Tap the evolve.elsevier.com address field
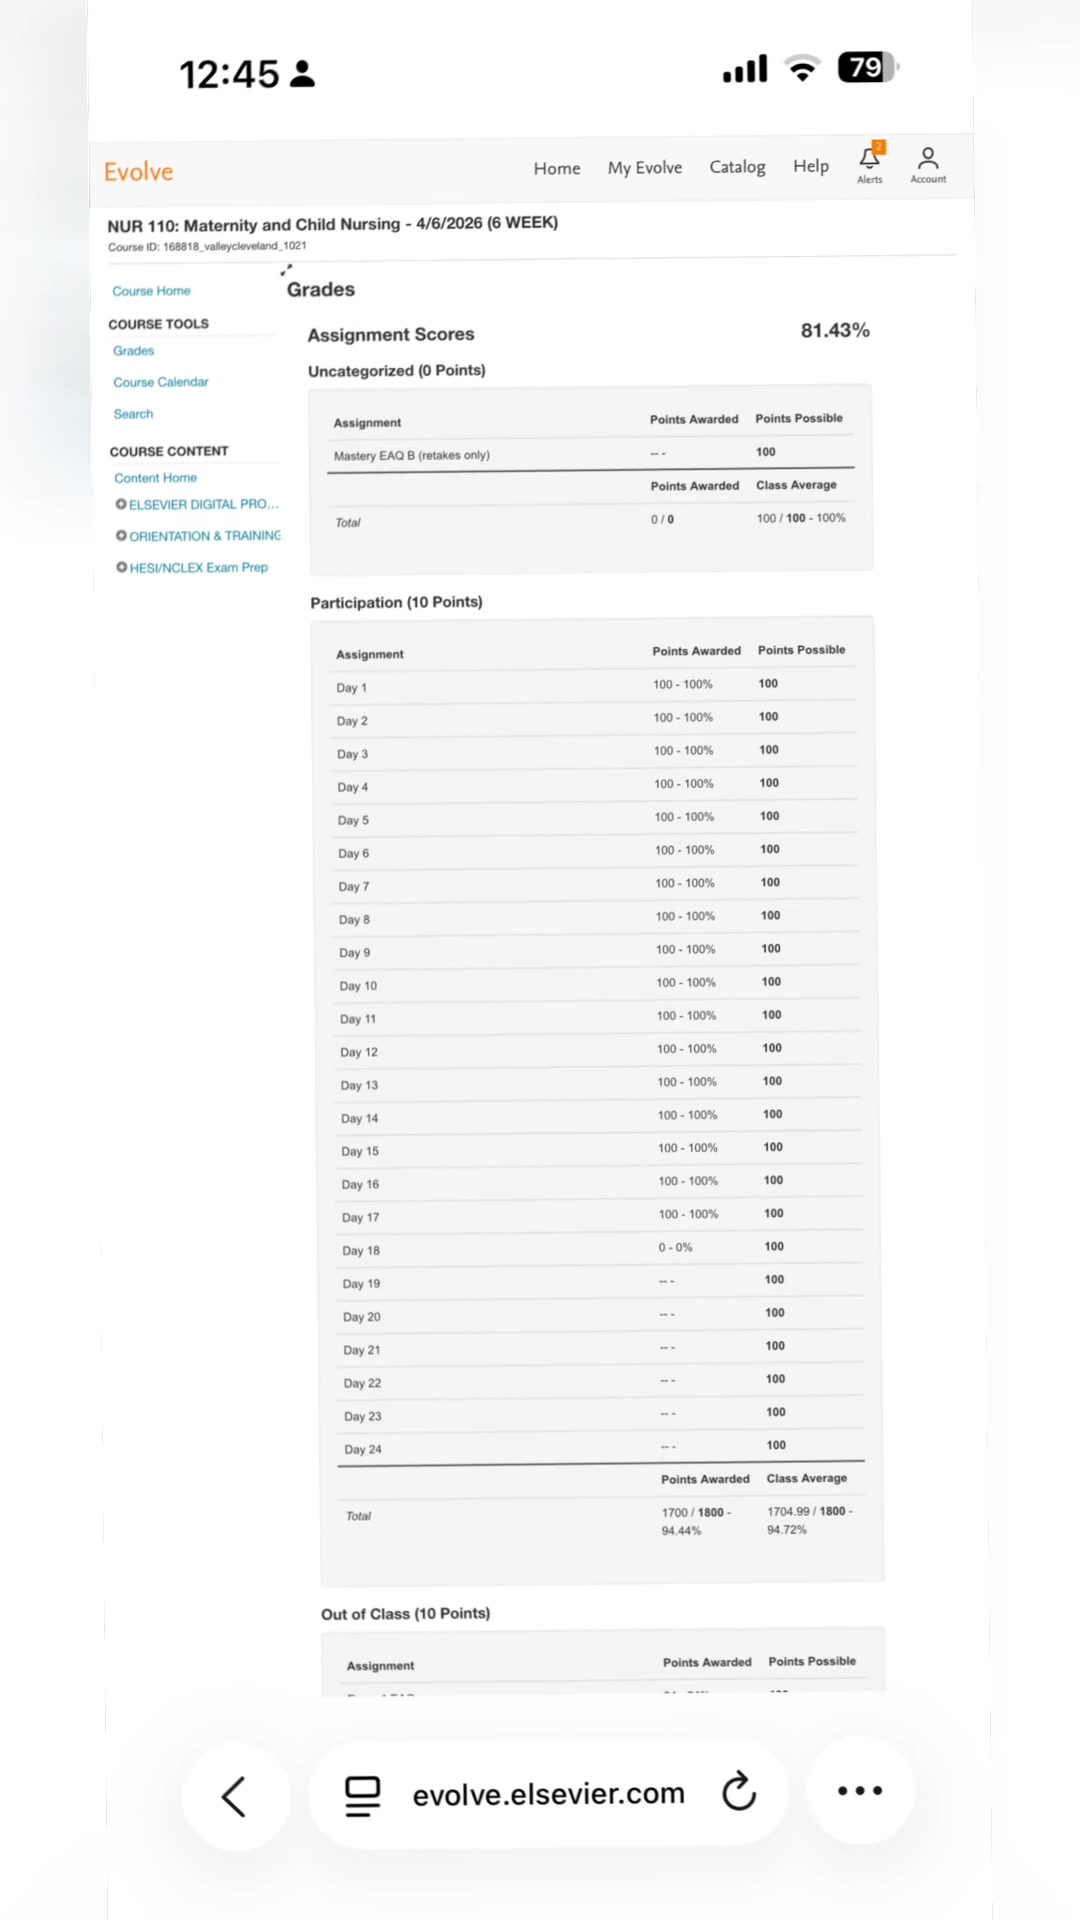 (x=548, y=1794)
